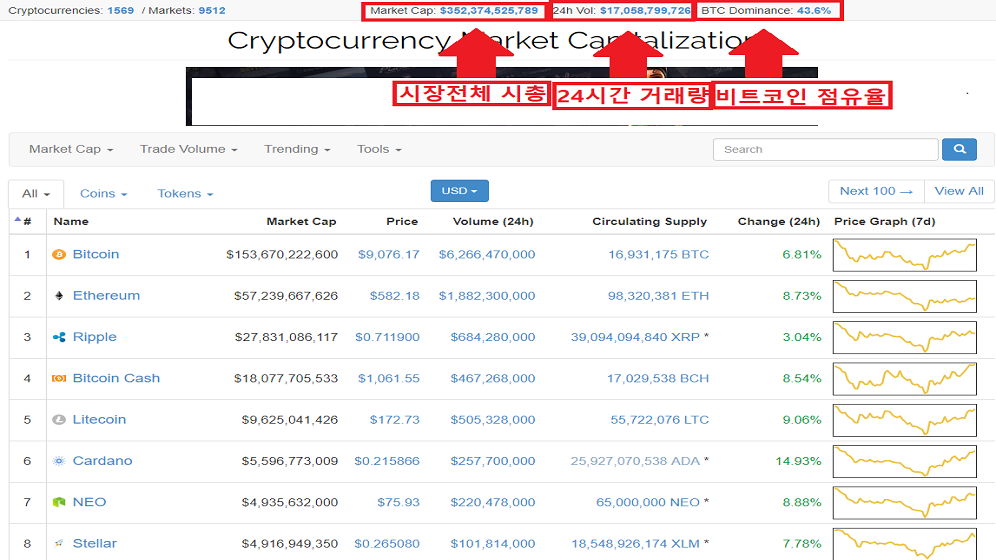Click the Cardano logo icon
This screenshot has height=560, width=996.
pyautogui.click(x=58, y=461)
